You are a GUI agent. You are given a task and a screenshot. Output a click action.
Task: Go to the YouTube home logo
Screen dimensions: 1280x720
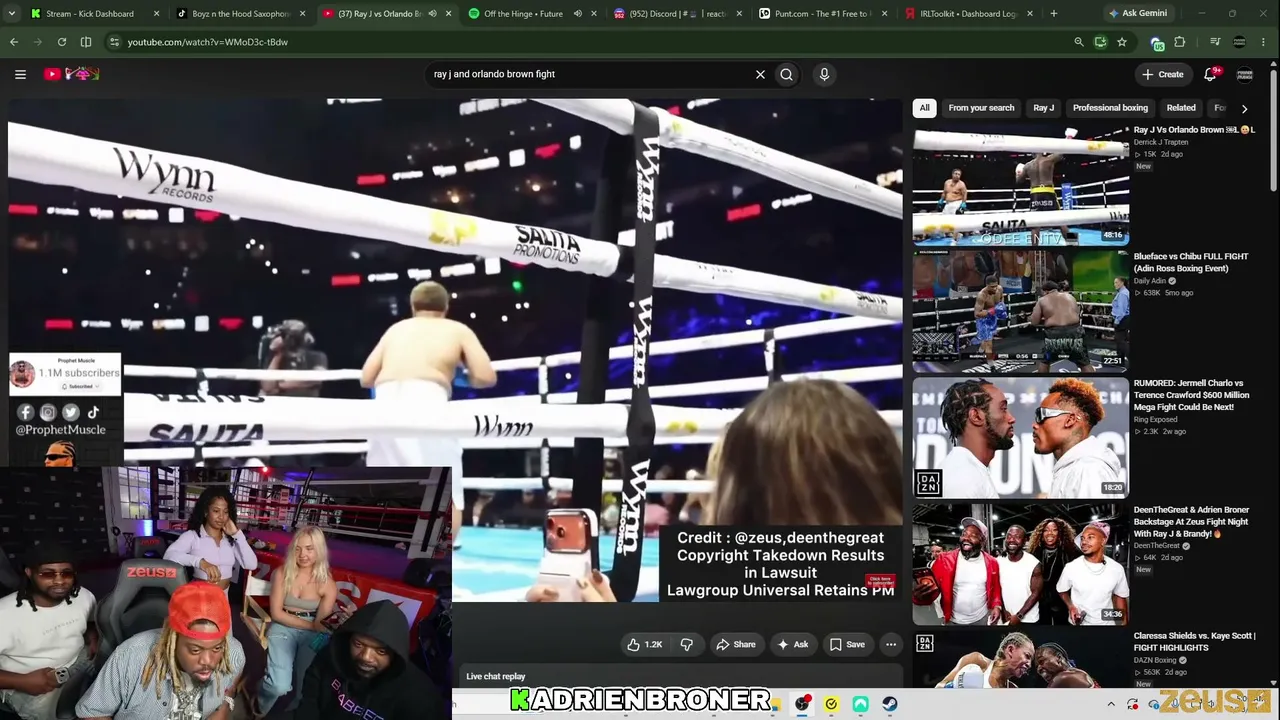pyautogui.click(x=72, y=74)
